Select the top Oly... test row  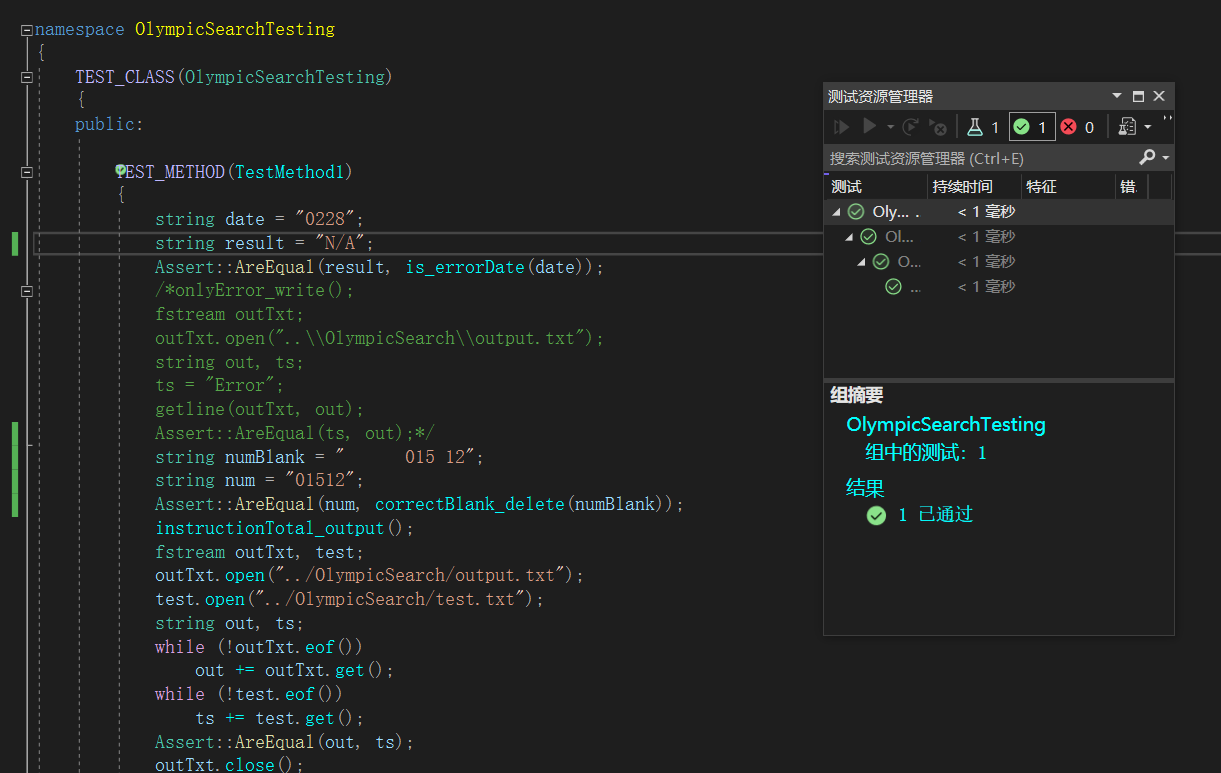tap(998, 212)
